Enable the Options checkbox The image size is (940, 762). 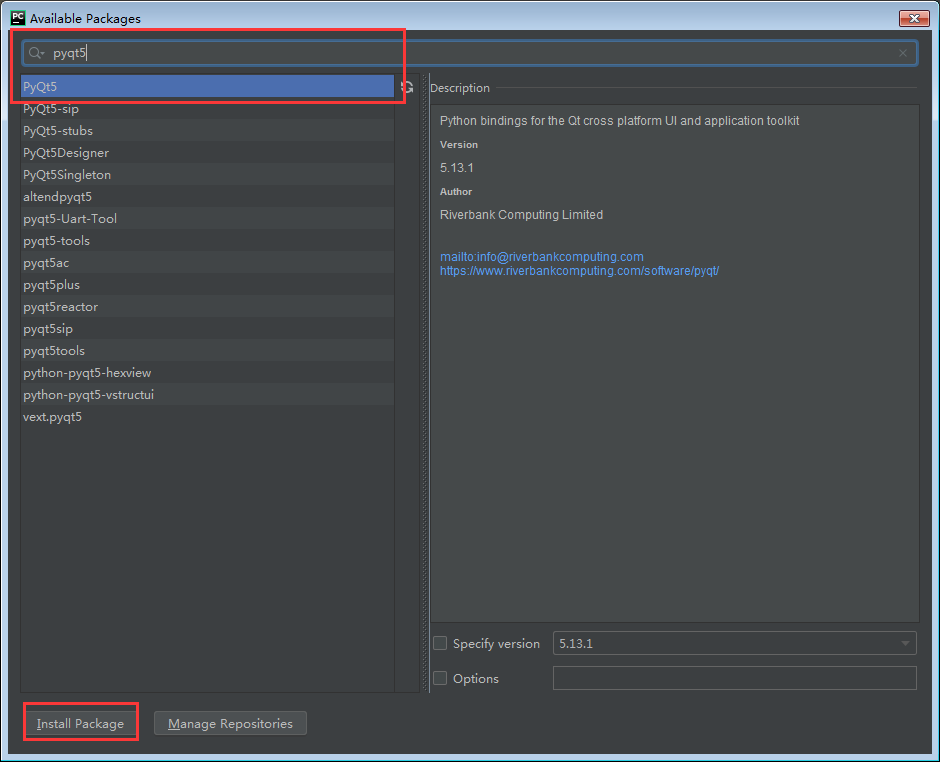[x=440, y=678]
